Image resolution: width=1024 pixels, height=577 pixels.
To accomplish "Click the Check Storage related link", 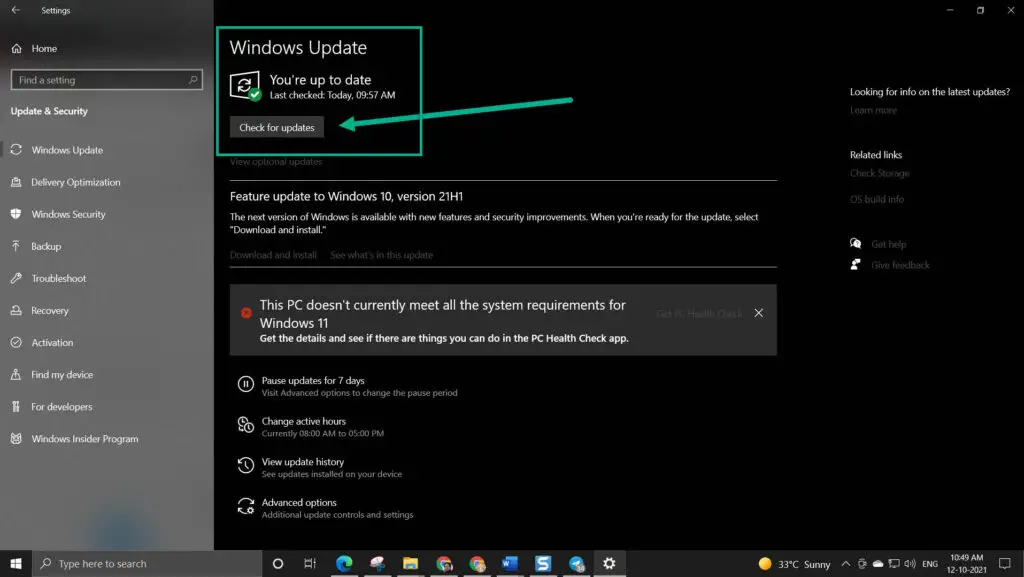I will [880, 173].
